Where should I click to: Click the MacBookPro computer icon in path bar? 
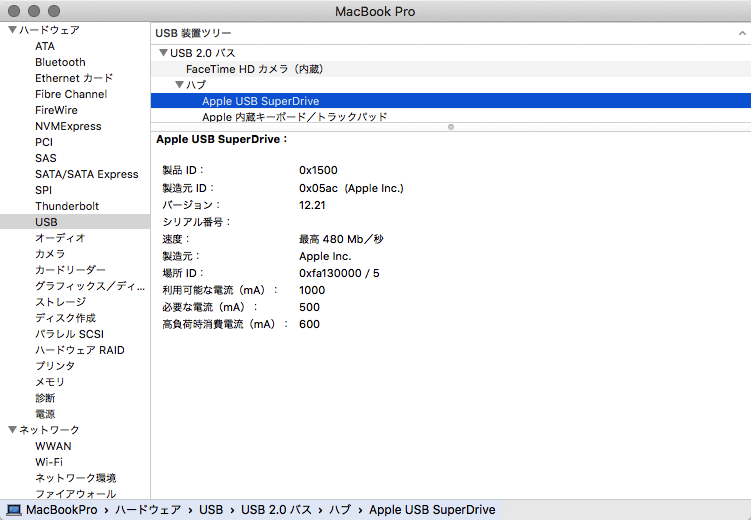(x=14, y=510)
